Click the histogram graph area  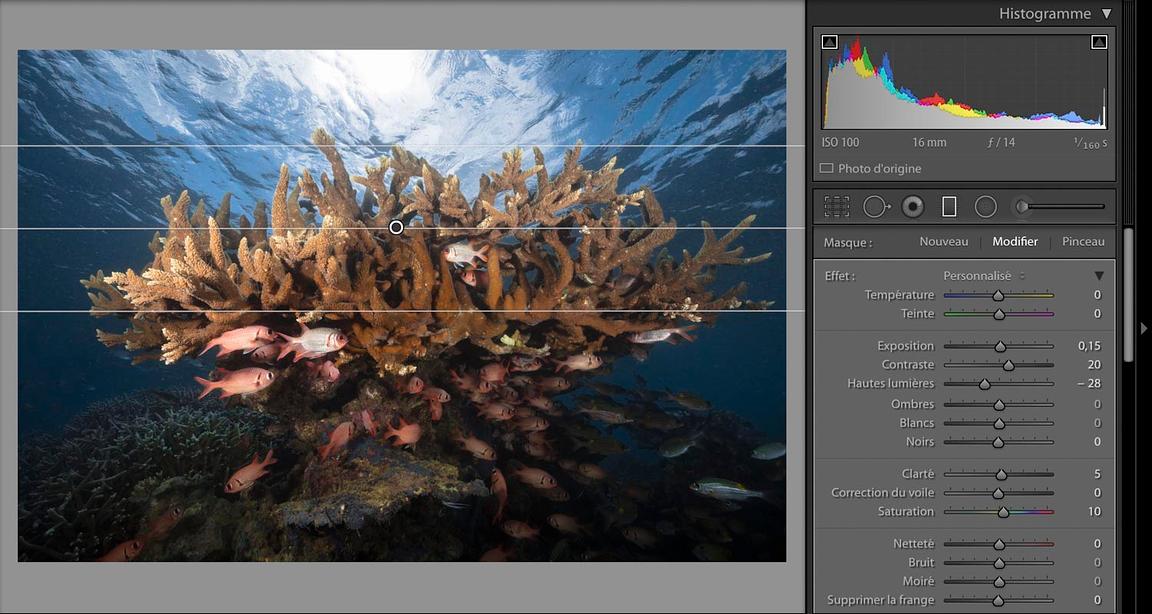pos(964,82)
